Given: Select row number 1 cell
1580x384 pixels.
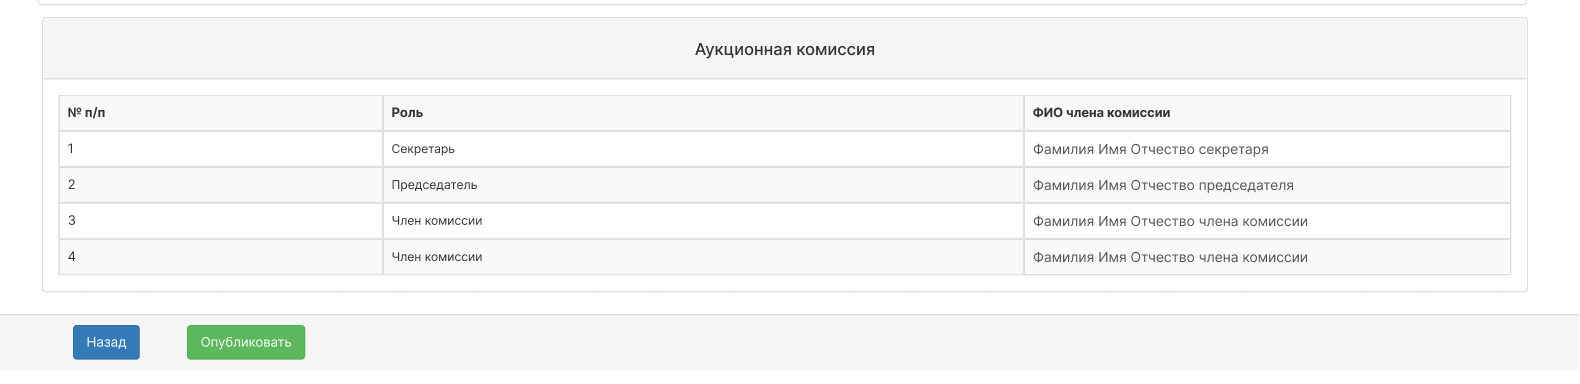Looking at the screenshot, I should tap(221, 149).
